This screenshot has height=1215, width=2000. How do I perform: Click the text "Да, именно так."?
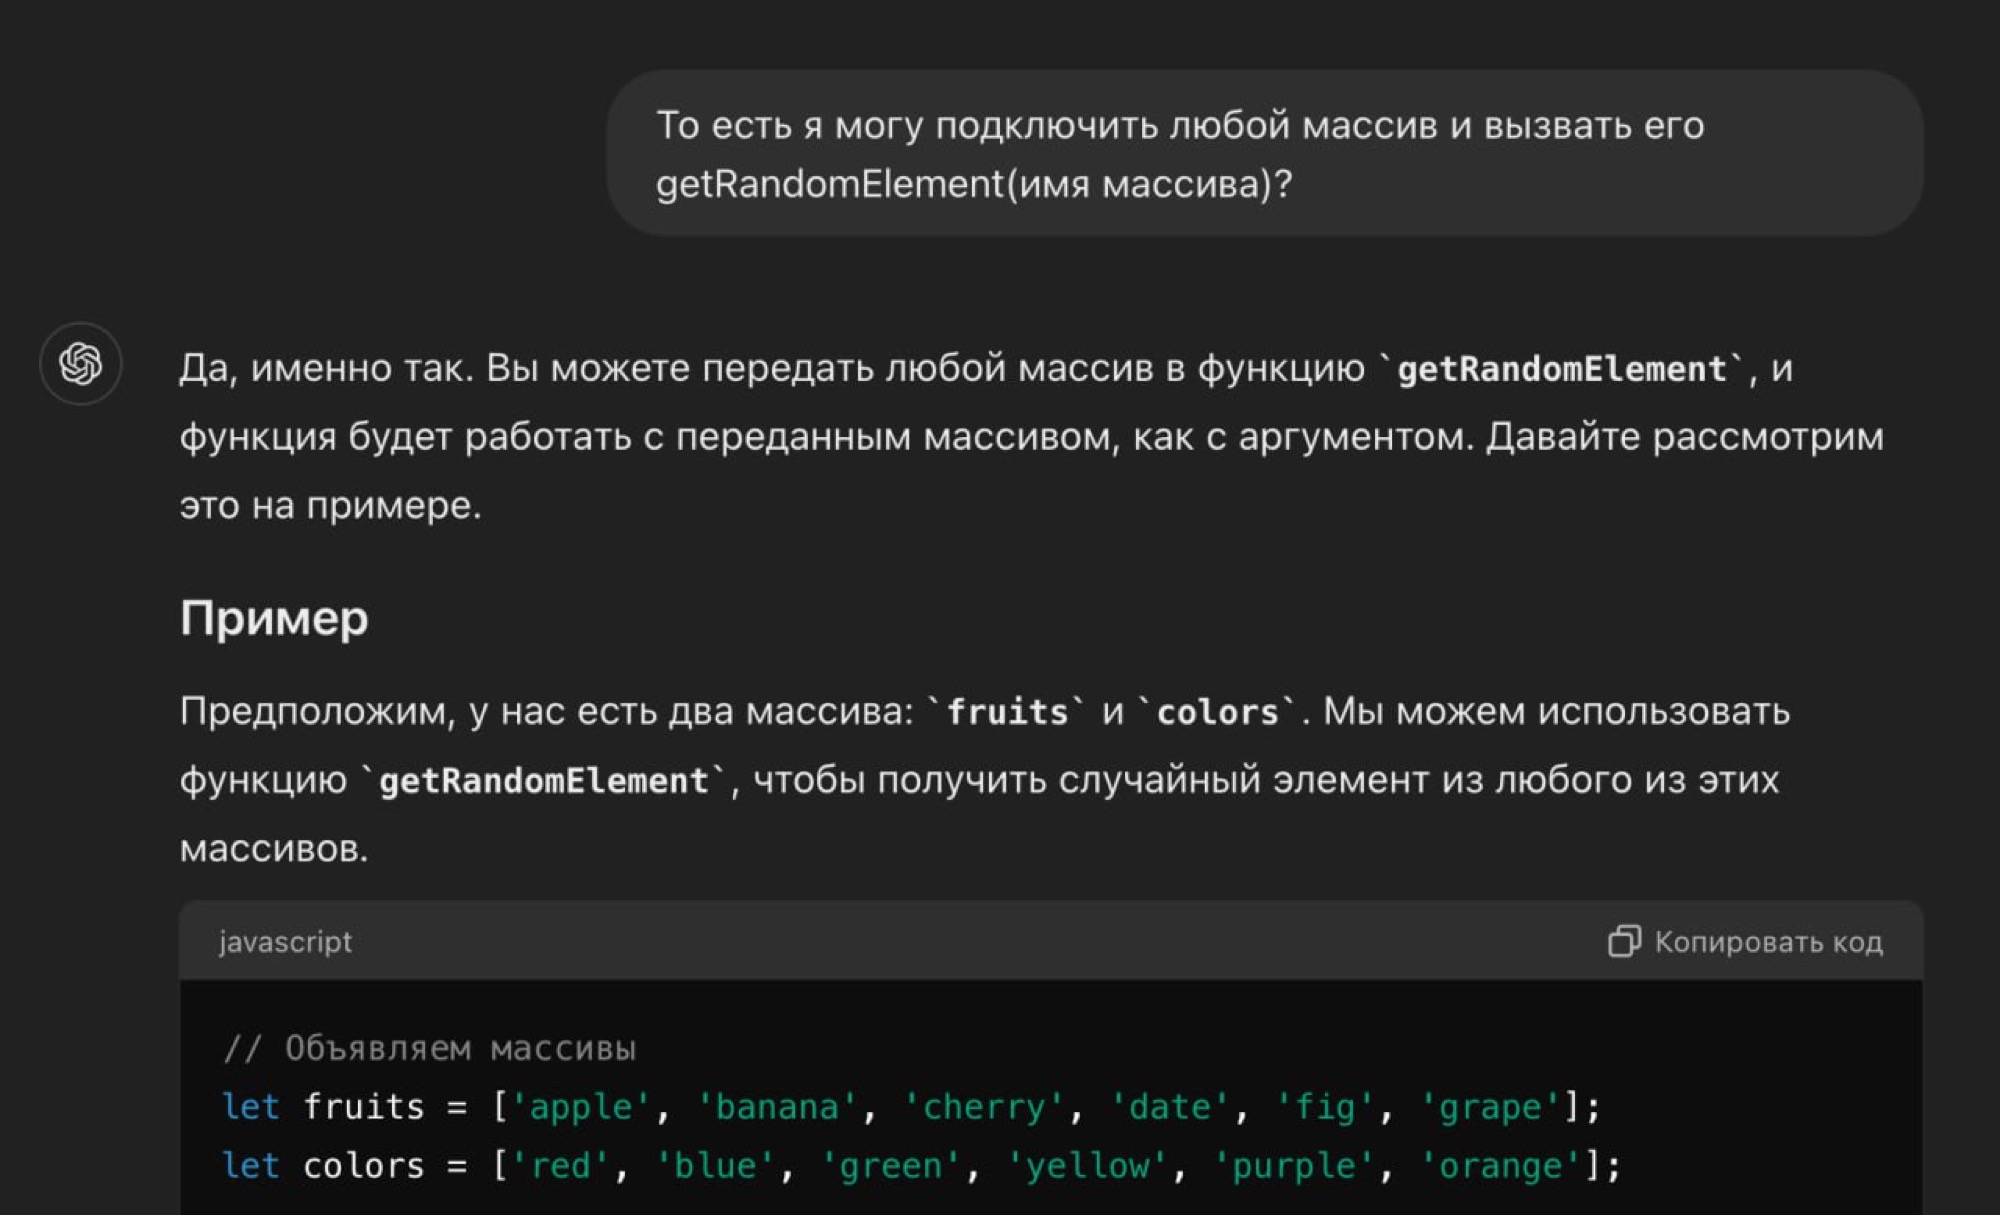[x=326, y=368]
